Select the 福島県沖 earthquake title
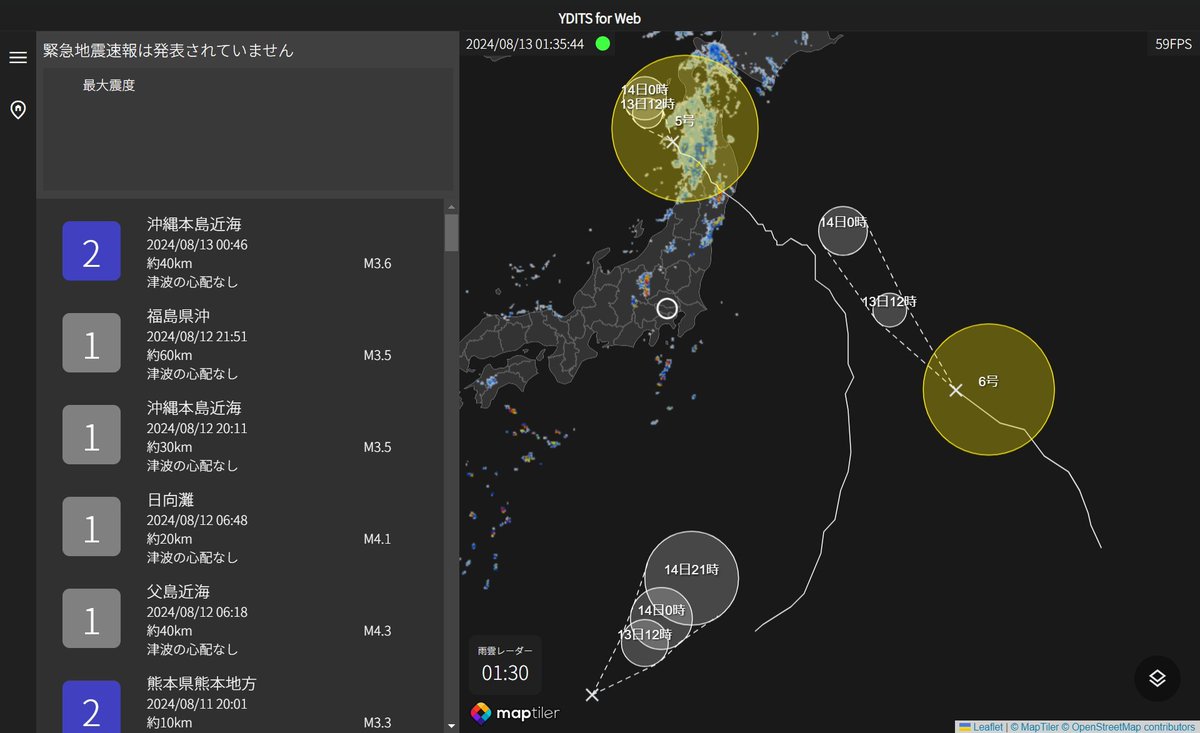This screenshot has height=733, width=1200. pos(178,316)
